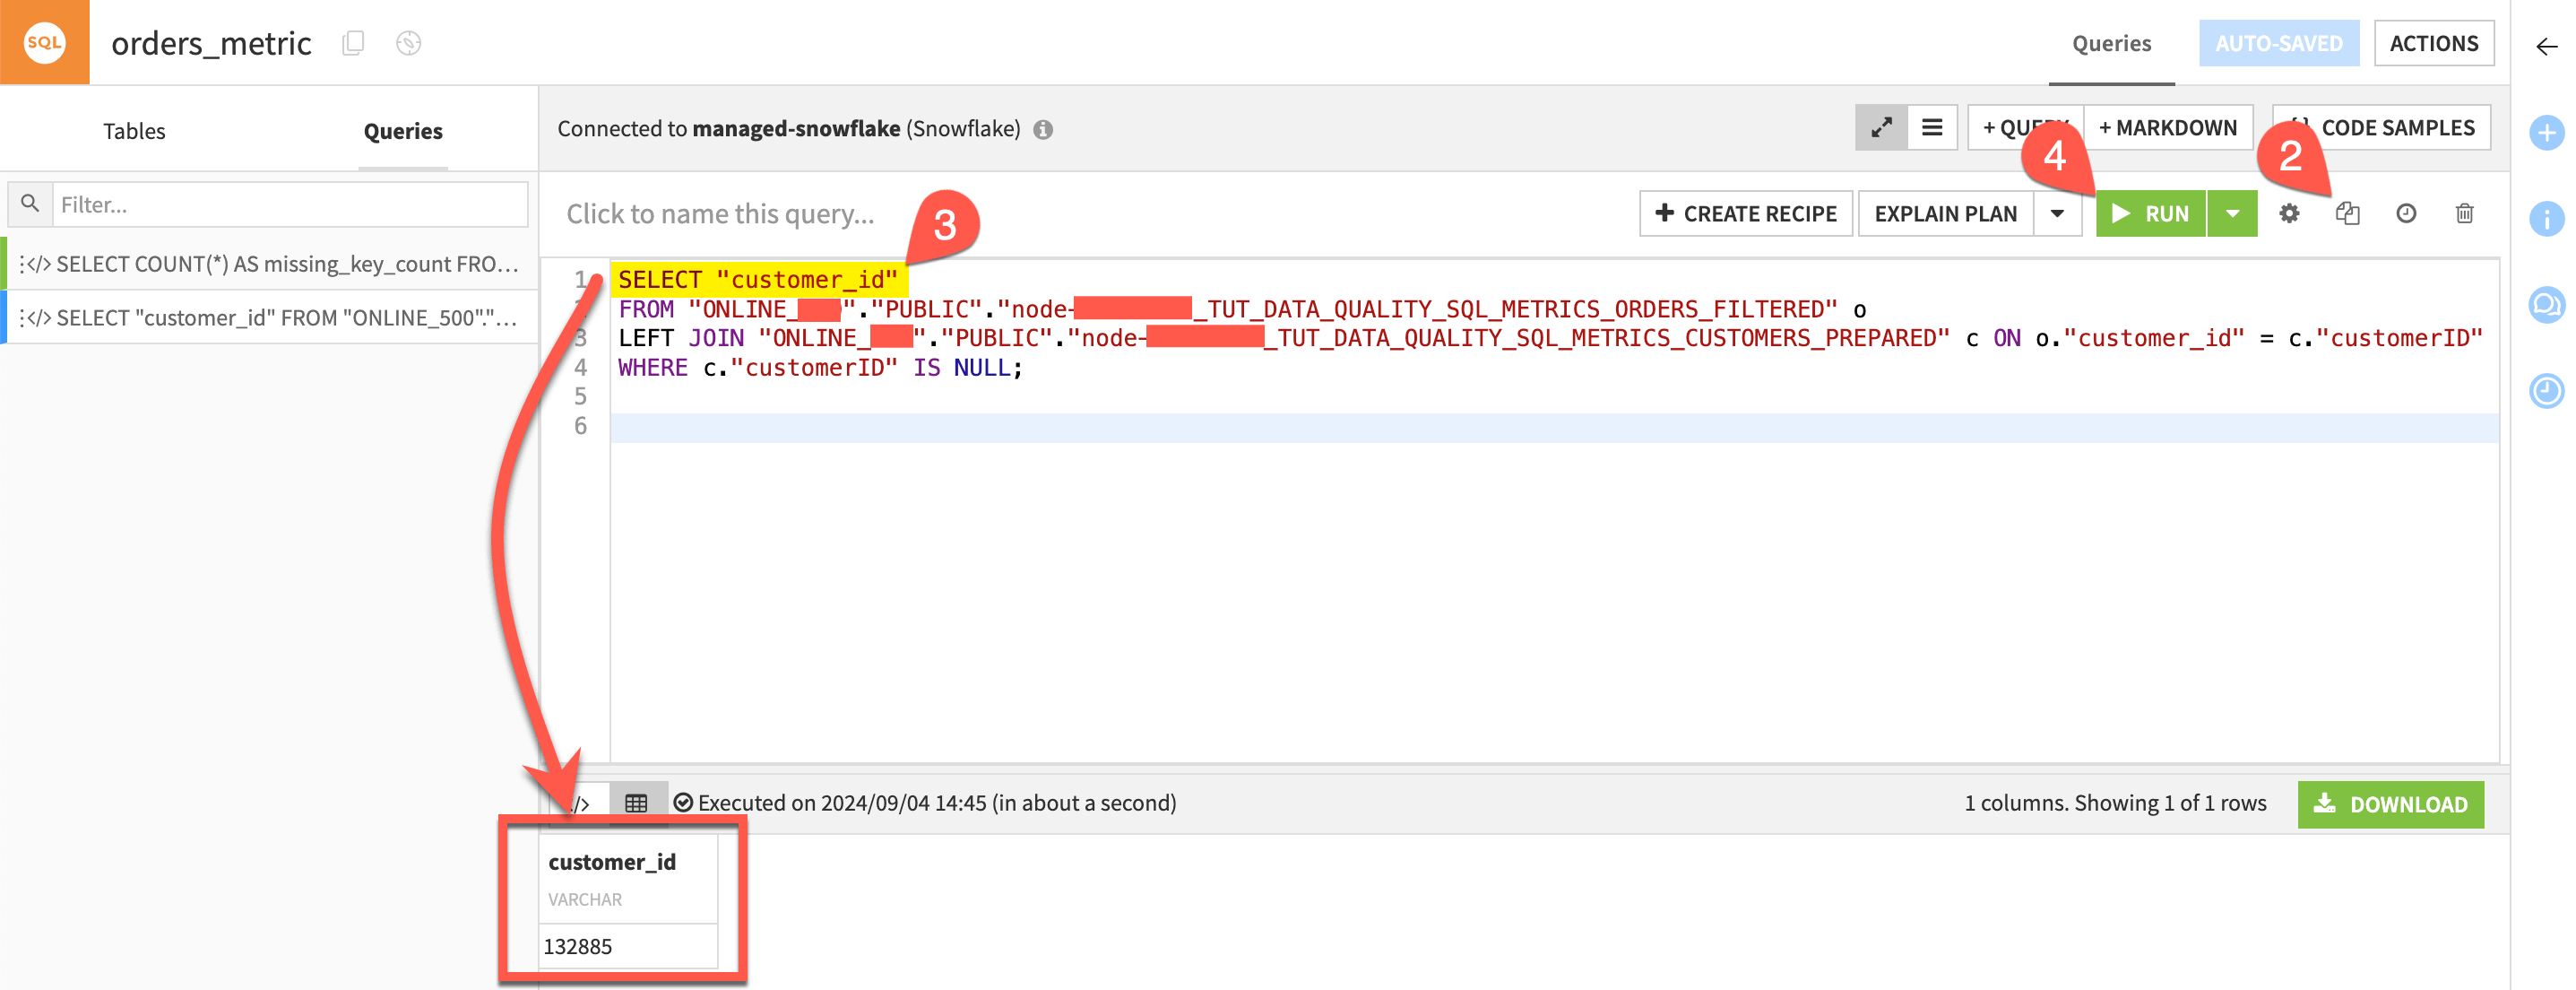Expand the EXPLAIN PLAN dropdown arrow

2060,213
